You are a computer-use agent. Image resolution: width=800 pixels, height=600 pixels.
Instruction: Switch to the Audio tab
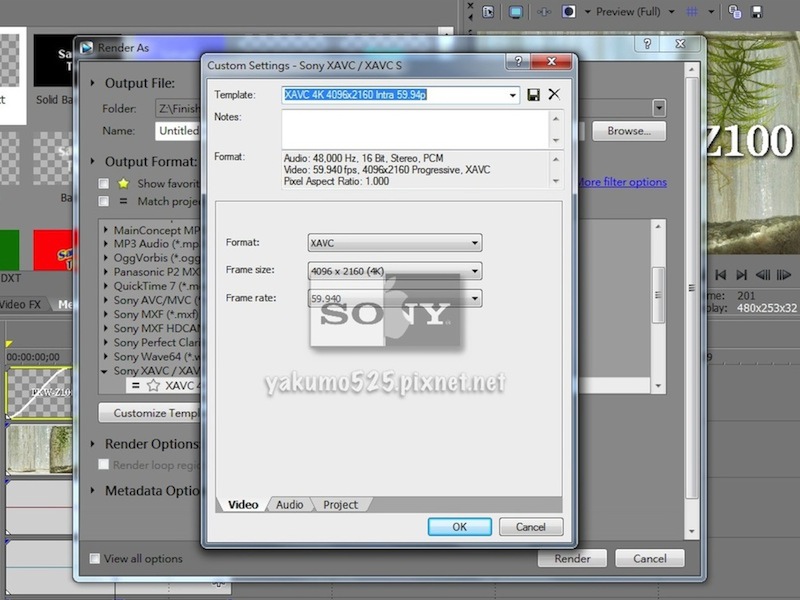pyautogui.click(x=290, y=505)
